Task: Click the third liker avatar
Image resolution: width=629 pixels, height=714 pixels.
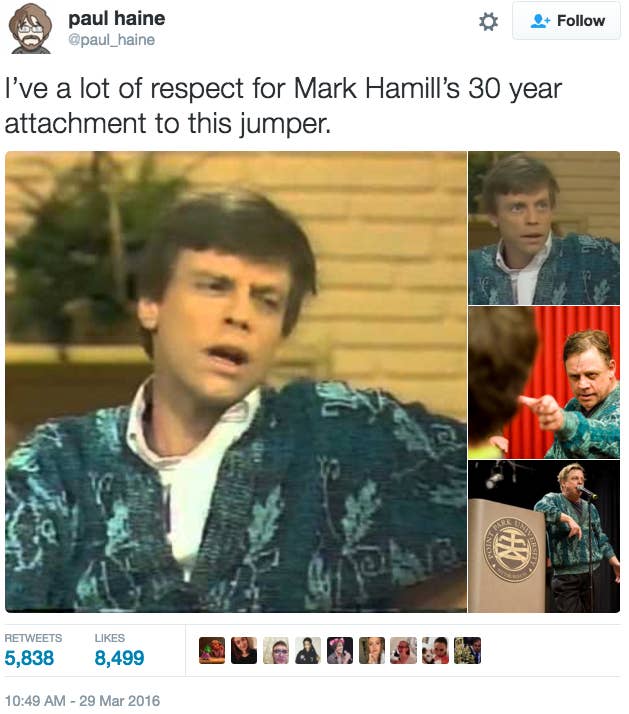Action: 276,650
